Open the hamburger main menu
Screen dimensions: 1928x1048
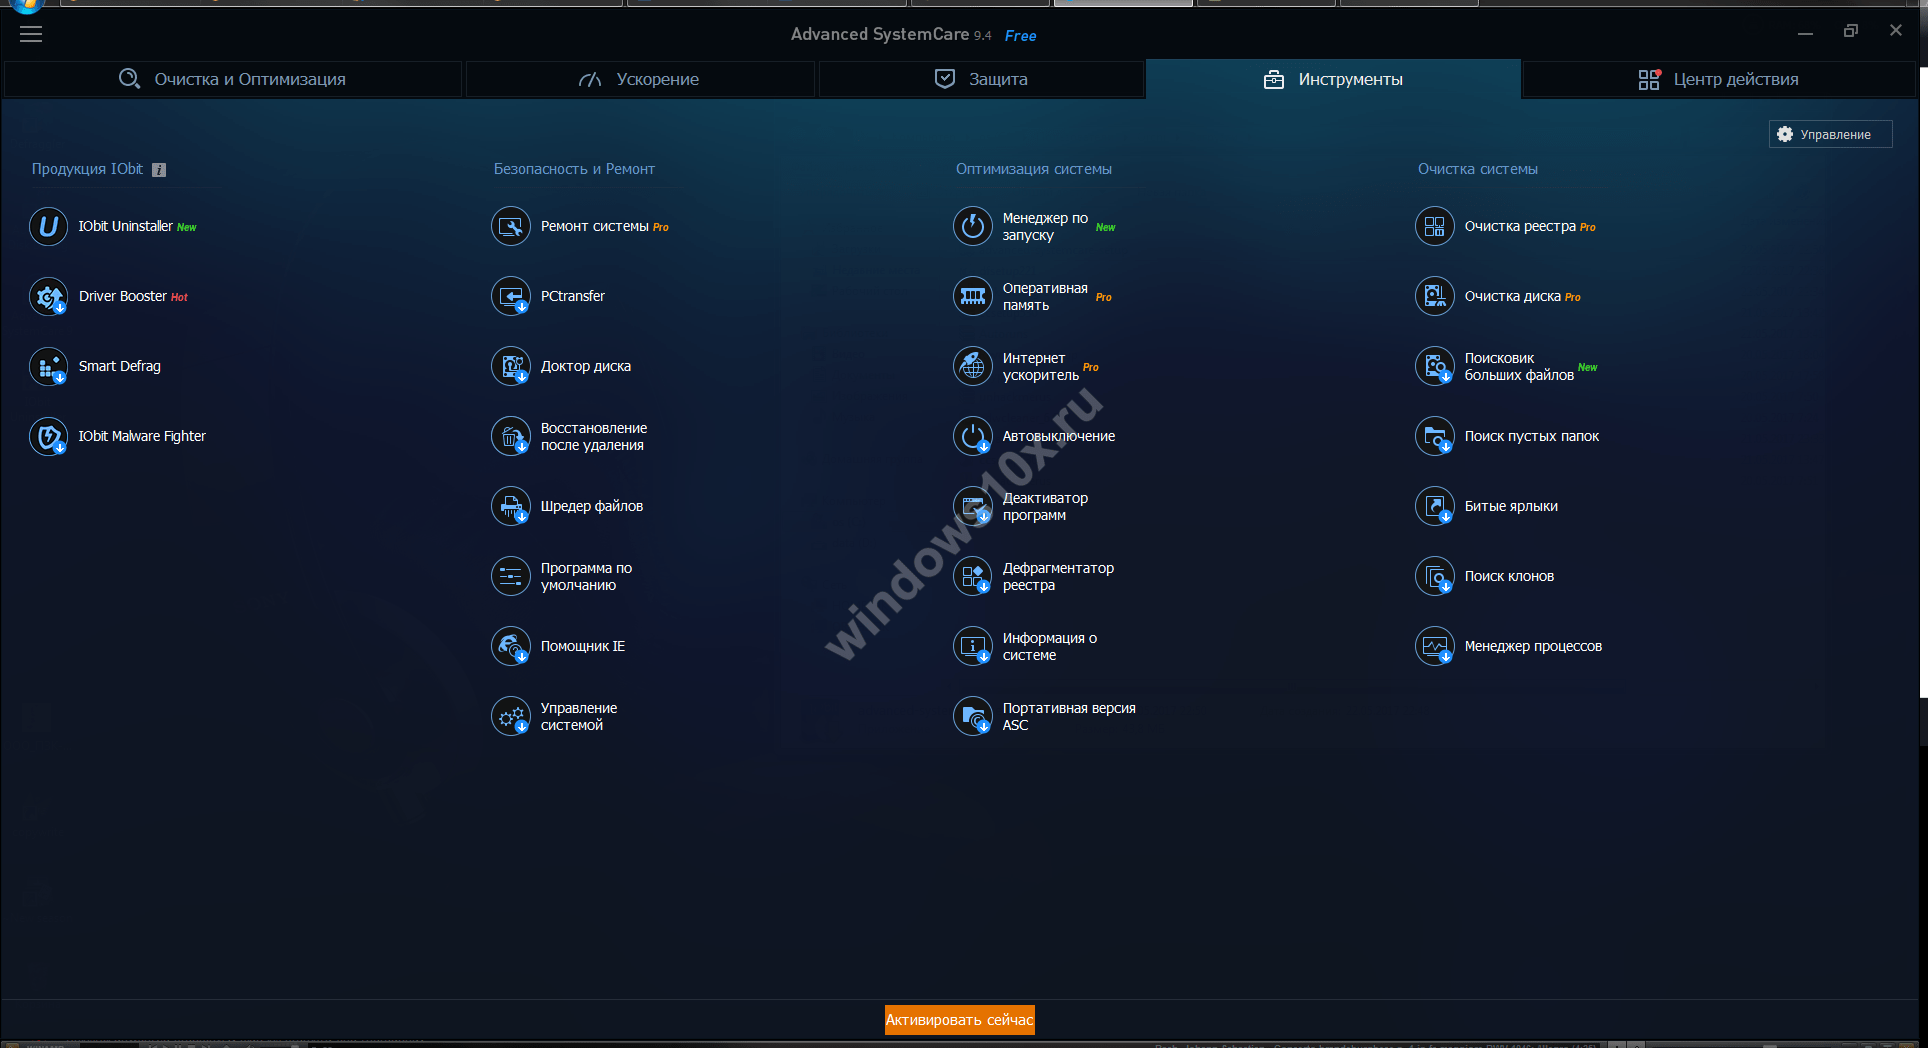coord(31,34)
